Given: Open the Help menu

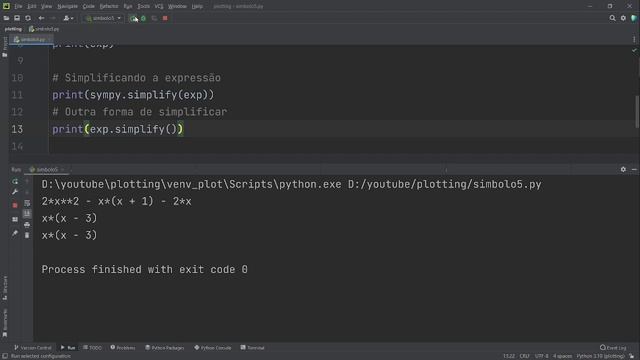Looking at the screenshot, I should point(197,6).
